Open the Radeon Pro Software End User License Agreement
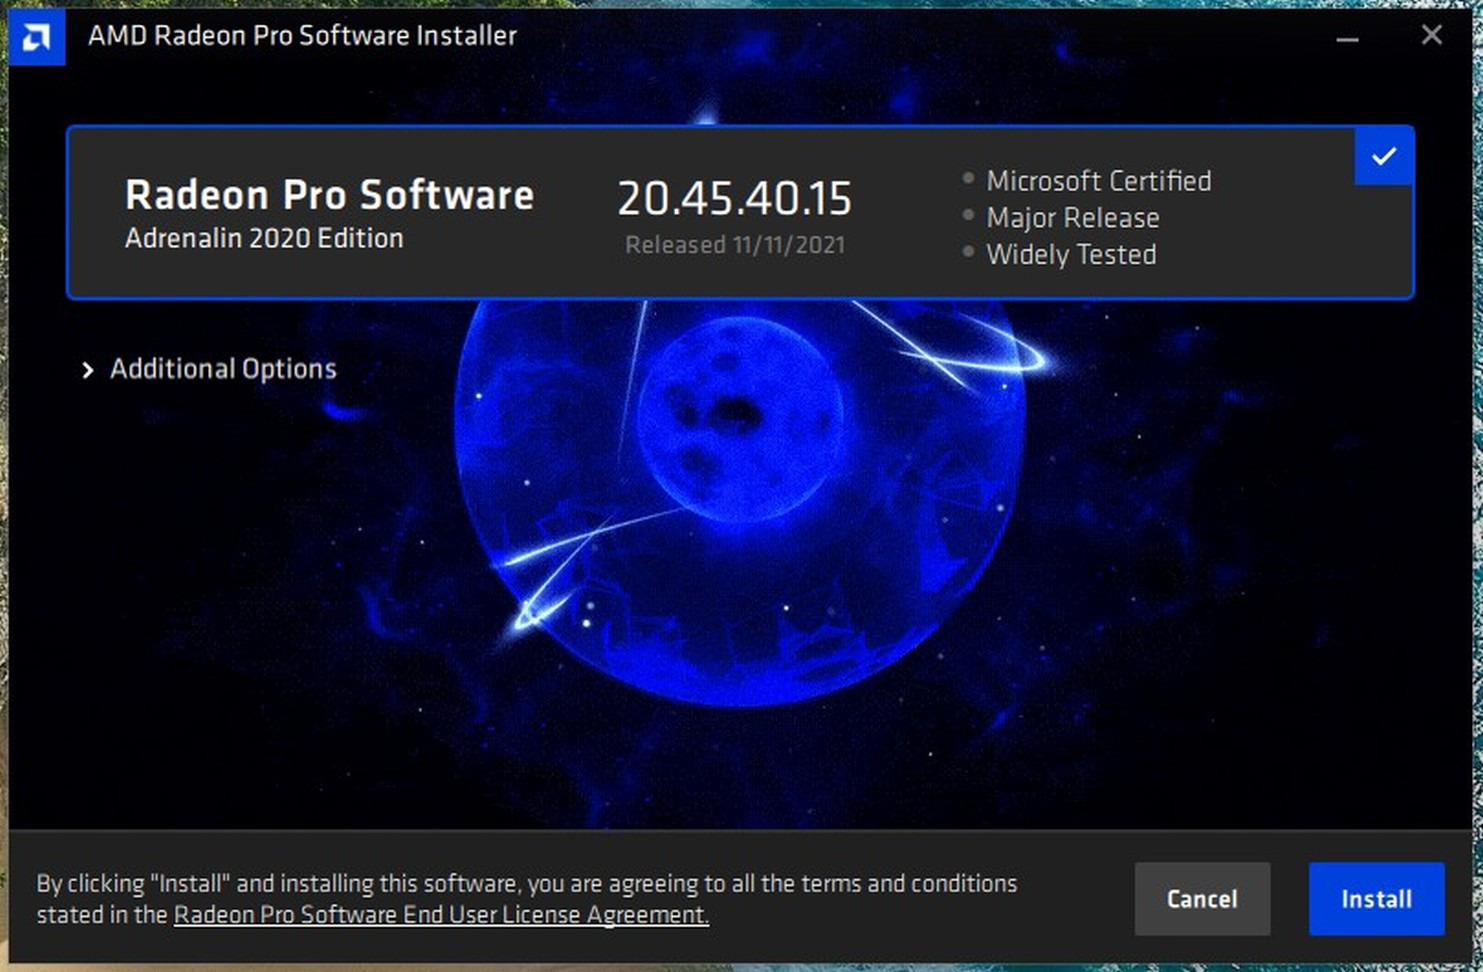This screenshot has width=1483, height=972. click(x=441, y=915)
